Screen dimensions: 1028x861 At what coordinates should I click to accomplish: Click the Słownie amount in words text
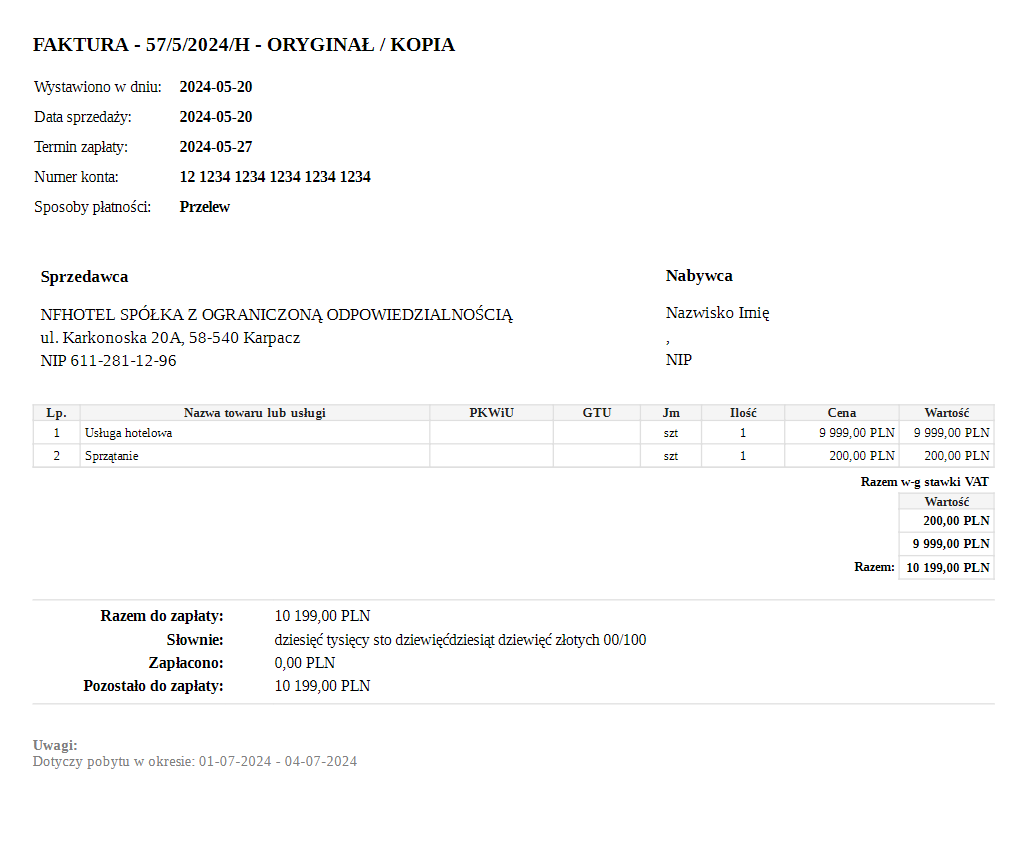pyautogui.click(x=460, y=639)
